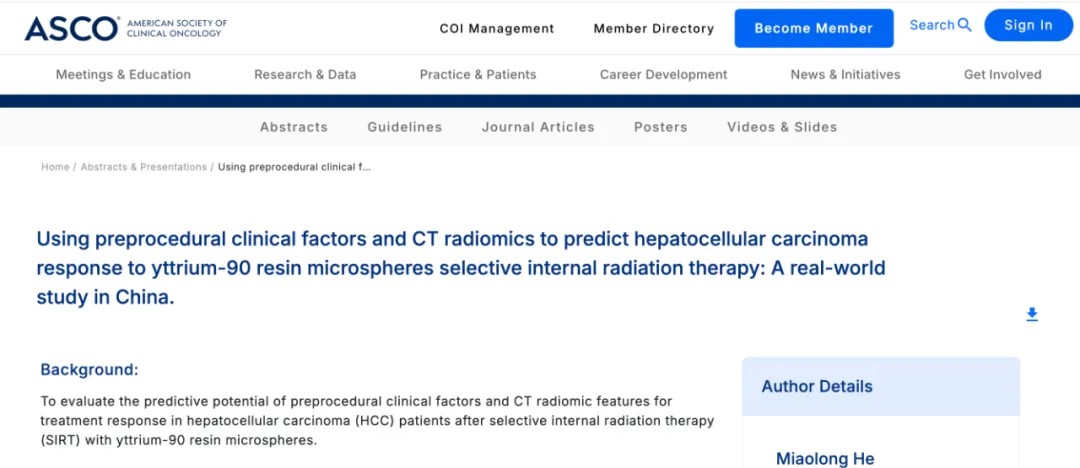Image resolution: width=1080 pixels, height=468 pixels.
Task: Expand Practice & Patients menu
Action: 478,75
